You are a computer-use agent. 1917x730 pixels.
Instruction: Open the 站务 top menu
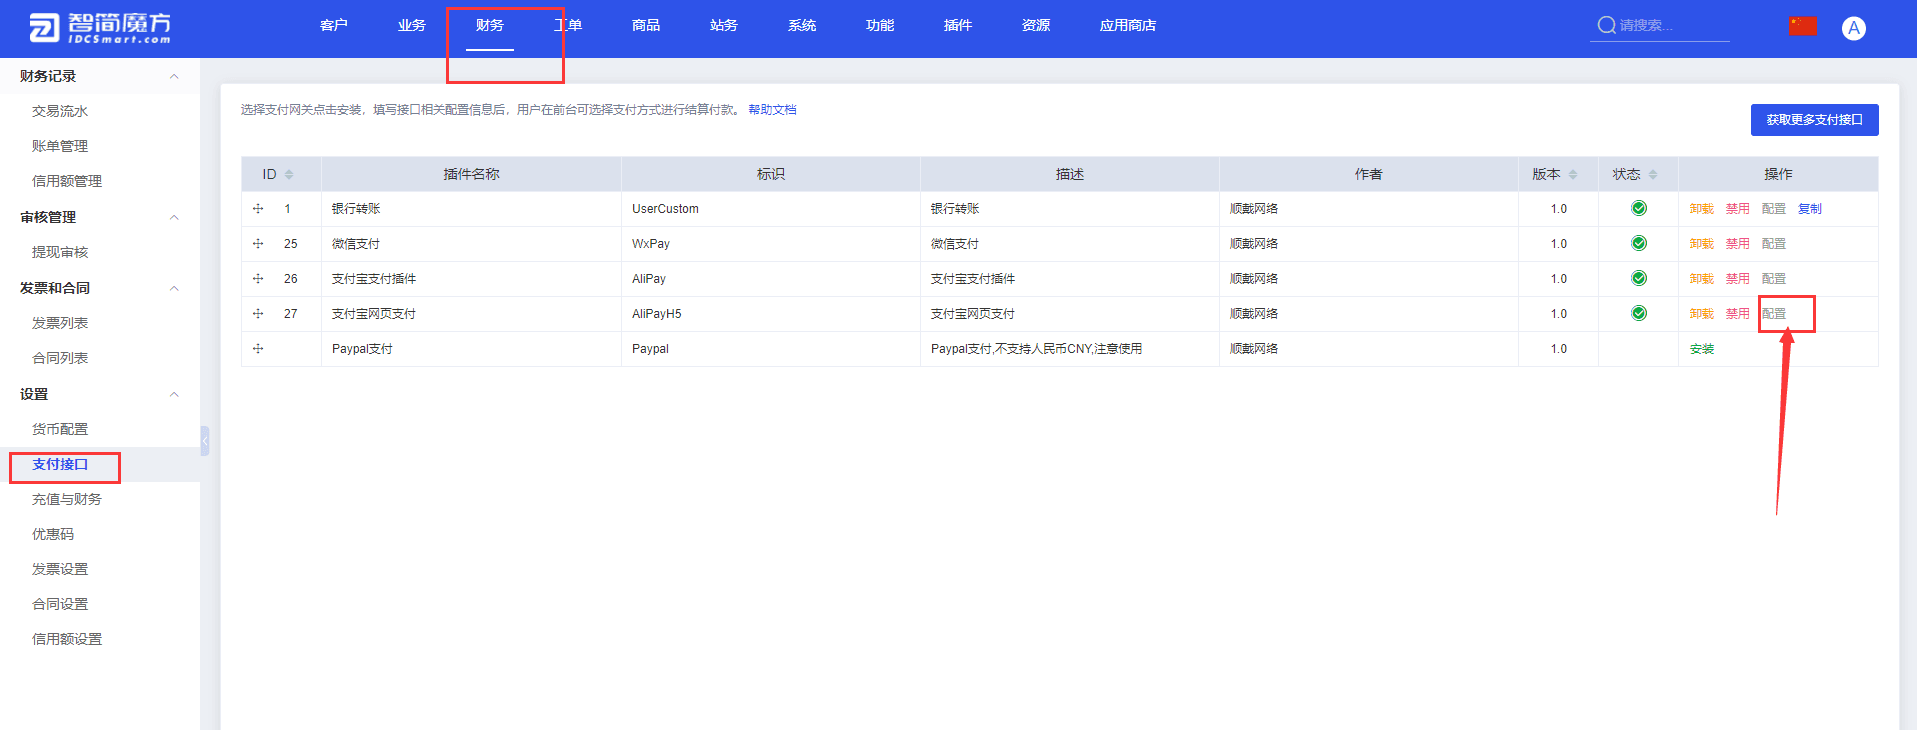coord(724,25)
